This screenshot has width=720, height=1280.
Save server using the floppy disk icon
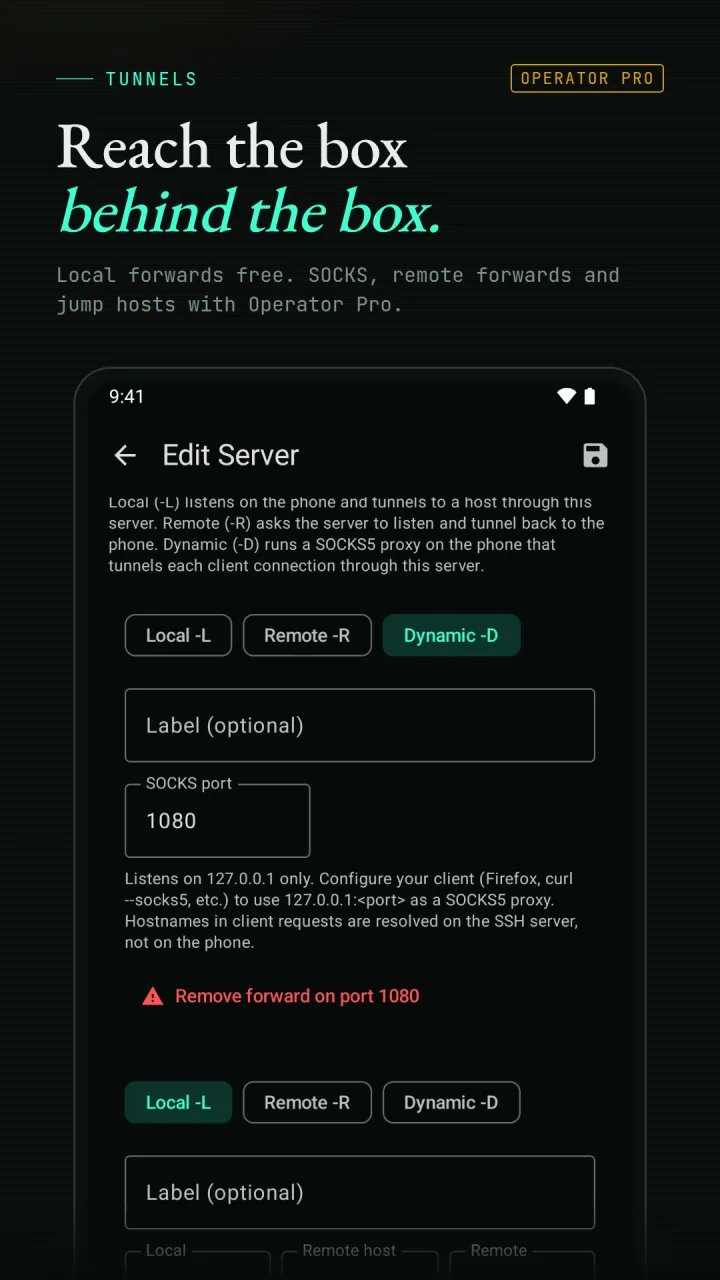coord(595,456)
